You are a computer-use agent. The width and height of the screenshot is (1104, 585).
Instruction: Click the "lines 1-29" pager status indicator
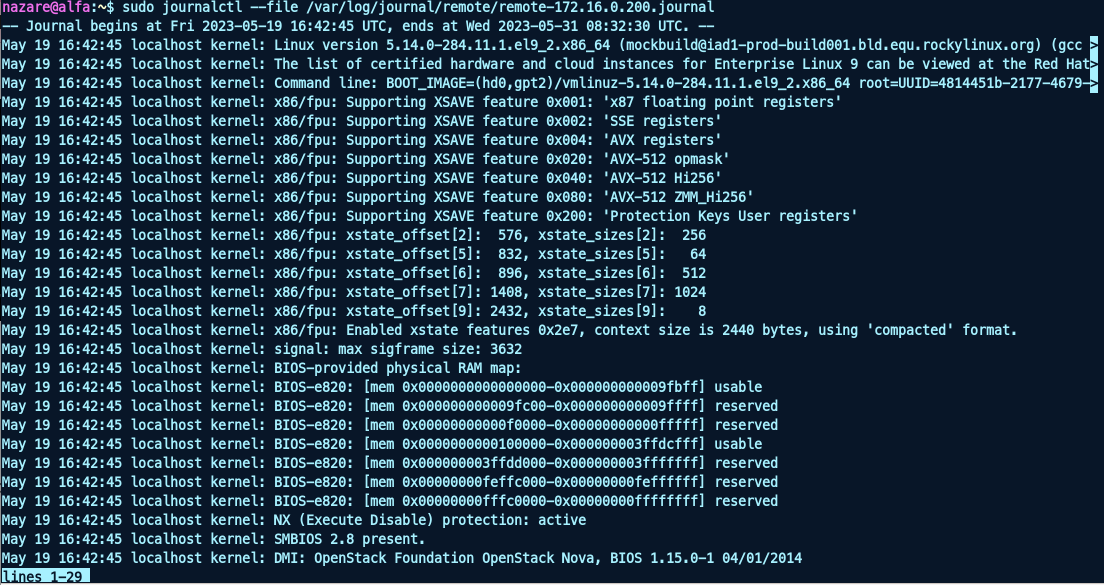click(45, 576)
